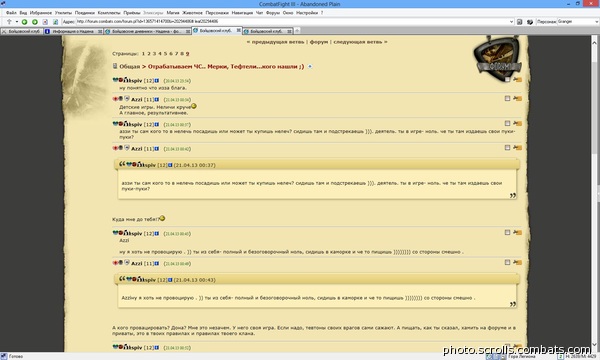This screenshot has width=600, height=360.
Task: Click the Refresh page toolbar icon
Action: coord(55,22)
